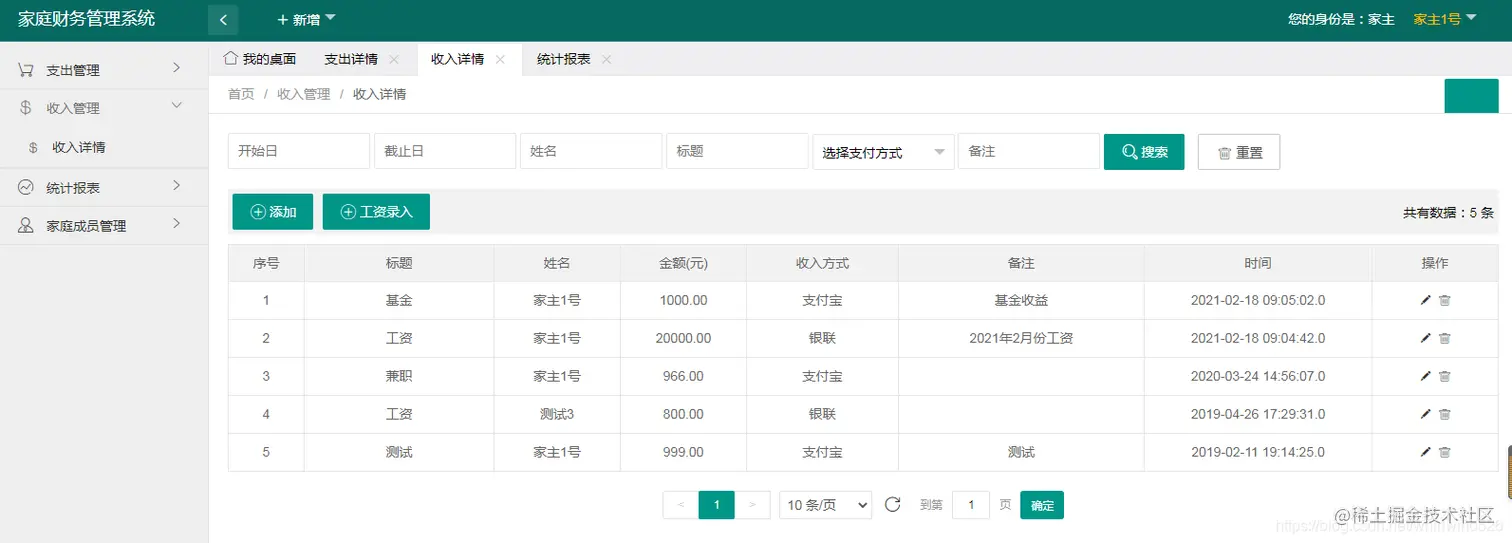Click the person icon beside 家庭成员管理
1512x543 pixels.
pos(26,226)
